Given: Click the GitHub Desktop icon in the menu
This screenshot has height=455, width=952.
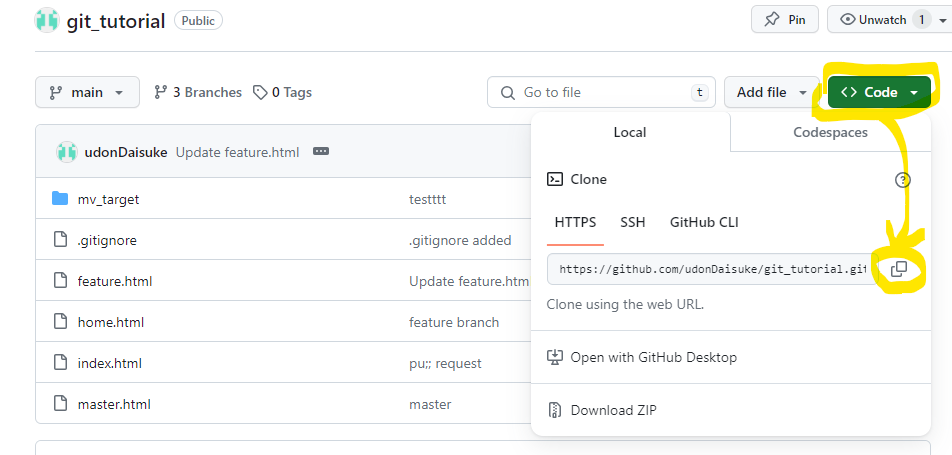Looking at the screenshot, I should 555,357.
